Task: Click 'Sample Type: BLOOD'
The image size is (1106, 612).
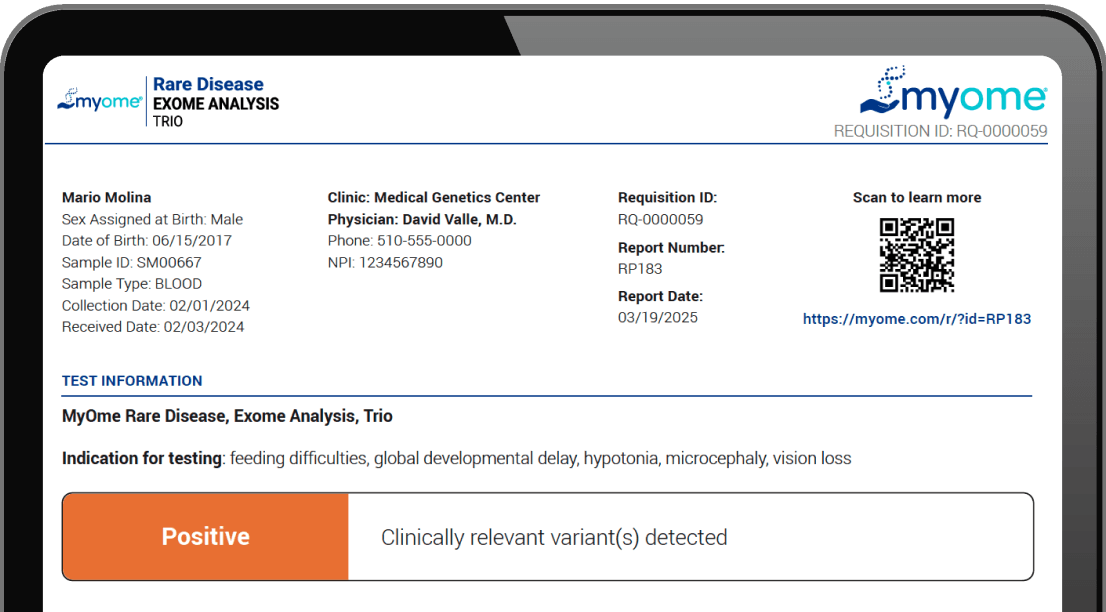Action: tap(132, 284)
